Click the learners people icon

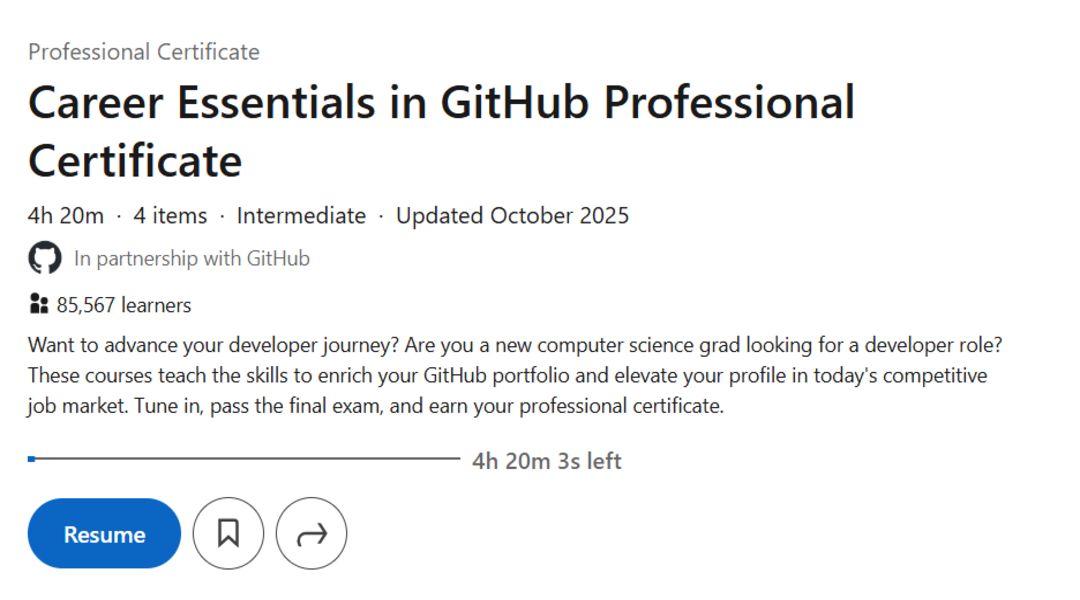click(39, 304)
